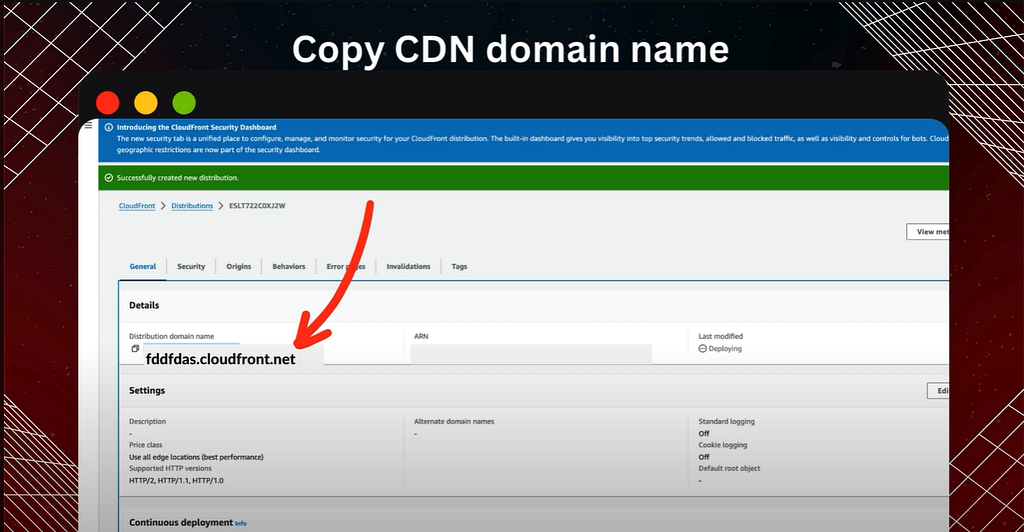
Task: Switch to the Origins tab
Action: tap(238, 266)
